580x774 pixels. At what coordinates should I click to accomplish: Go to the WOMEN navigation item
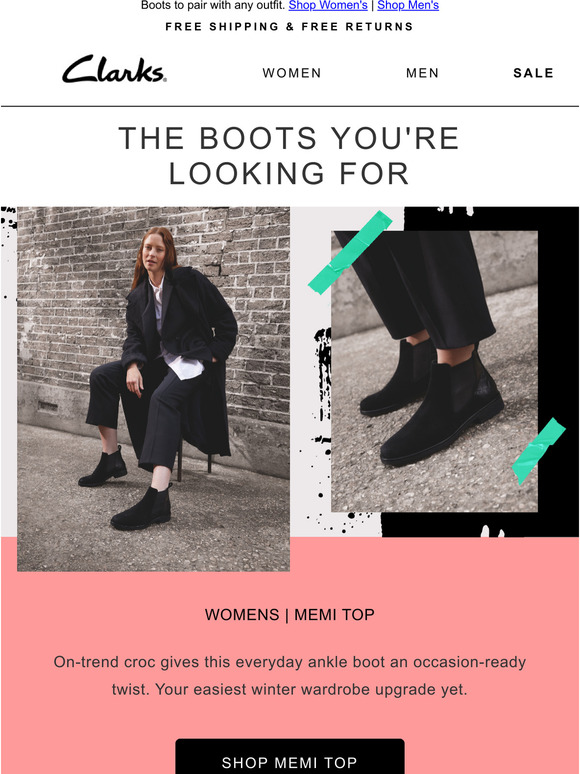point(292,73)
